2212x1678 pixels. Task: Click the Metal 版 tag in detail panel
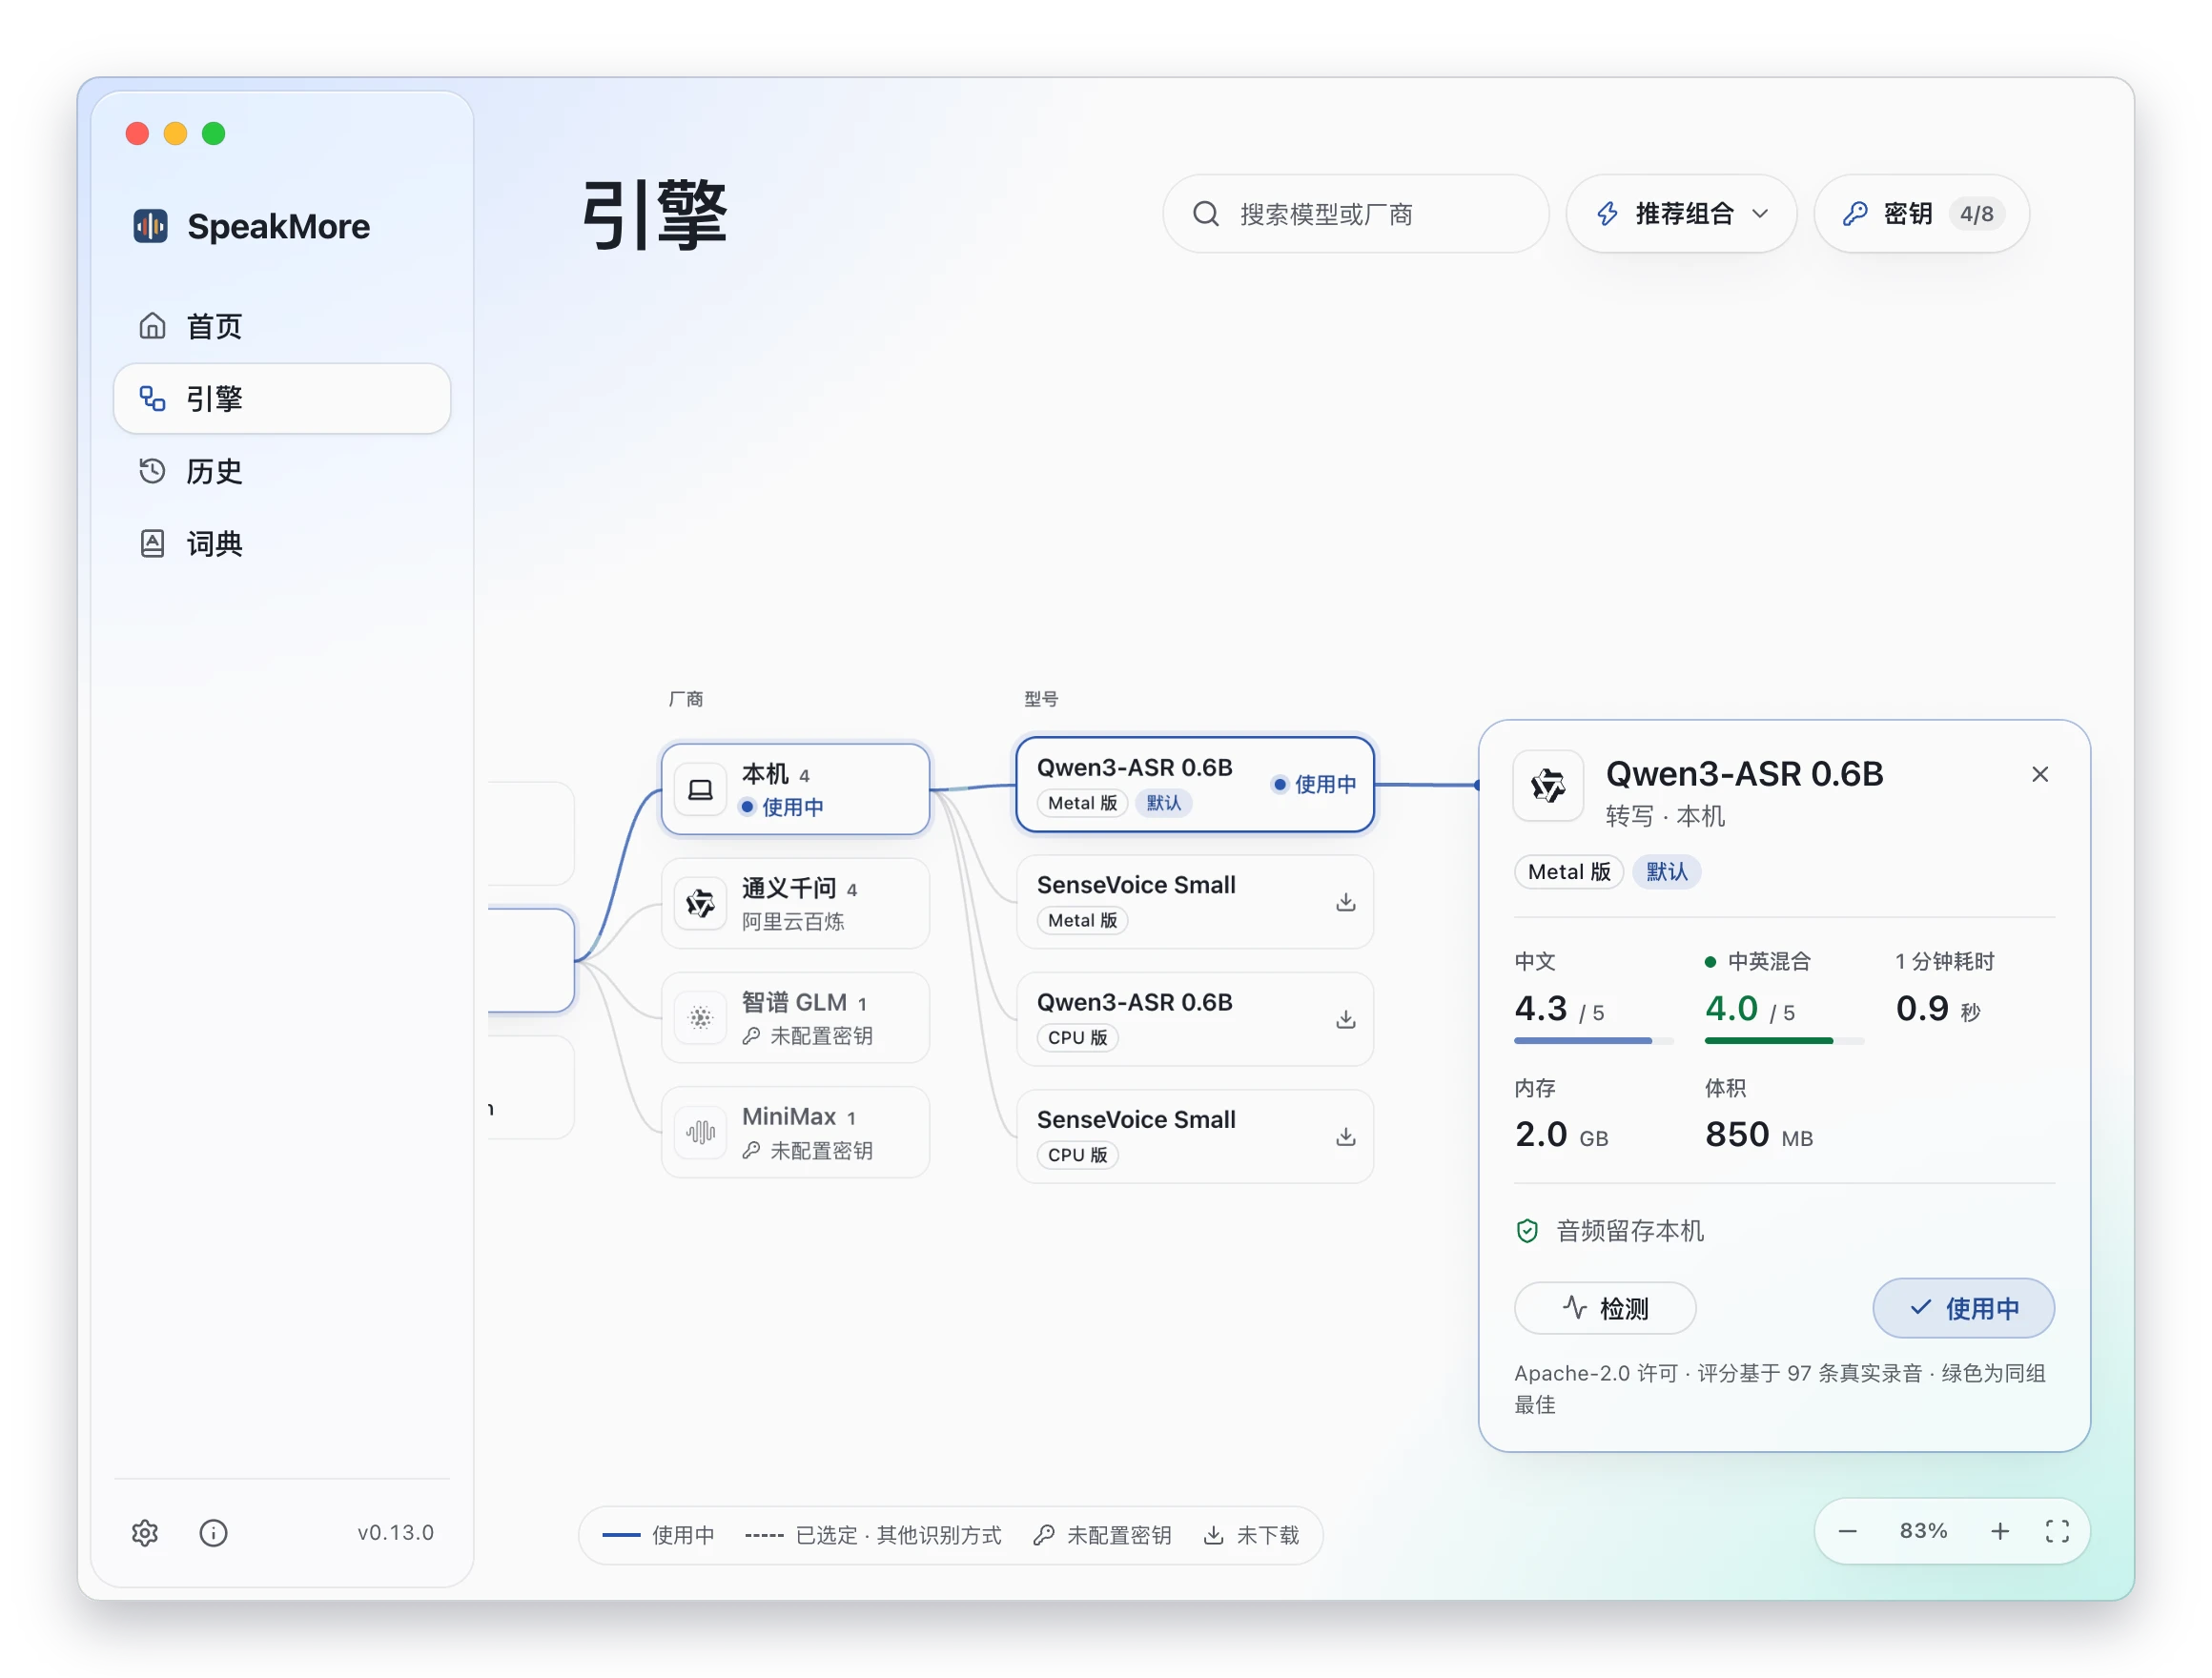pyautogui.click(x=1568, y=871)
